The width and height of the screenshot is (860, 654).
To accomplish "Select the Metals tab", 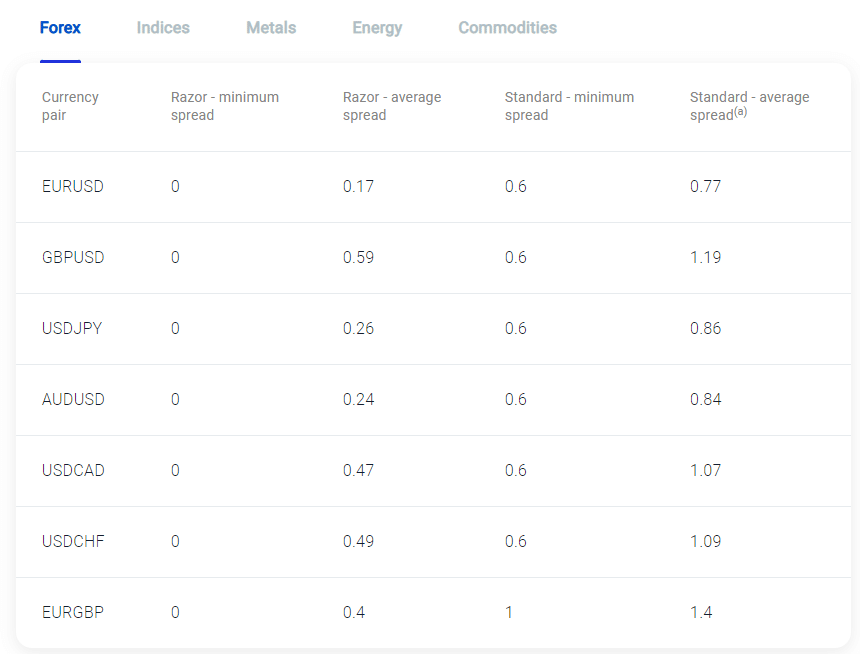I will pos(271,27).
